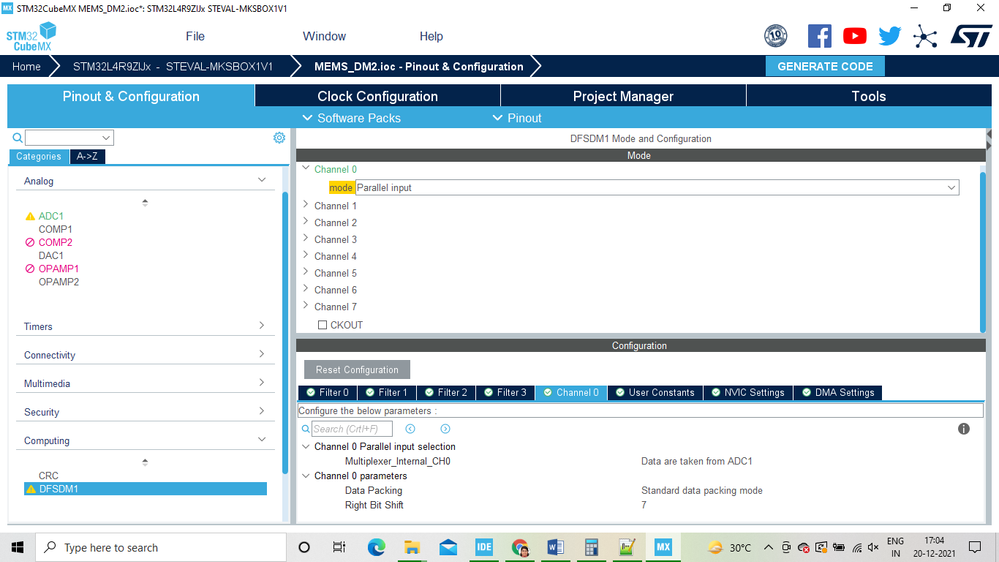Expand Channel 4 node
Image resolution: width=999 pixels, height=562 pixels.
[x=306, y=255]
